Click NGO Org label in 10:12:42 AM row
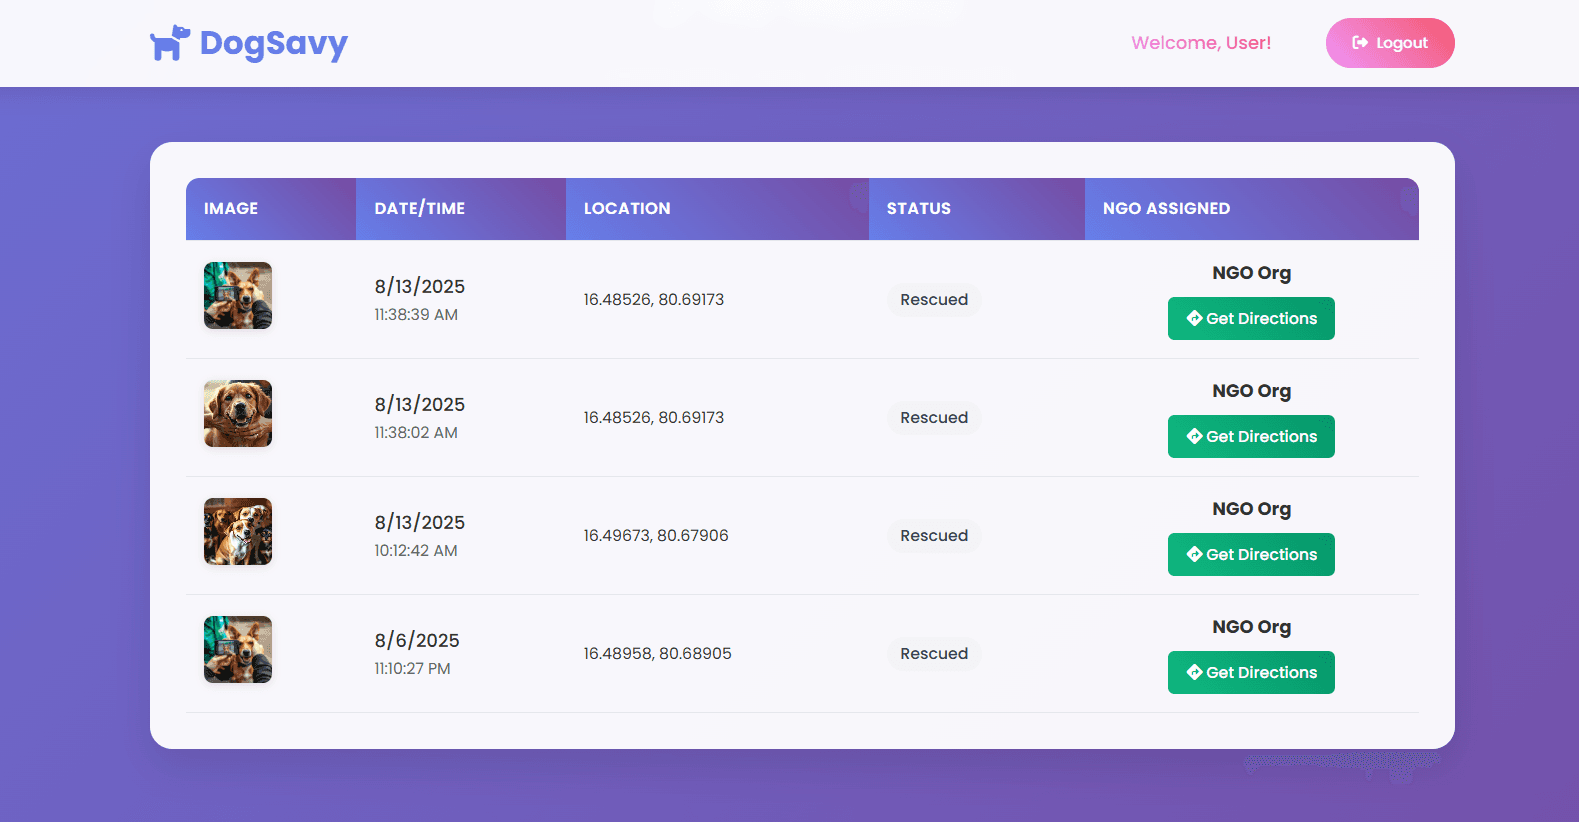This screenshot has width=1579, height=822. tap(1251, 509)
